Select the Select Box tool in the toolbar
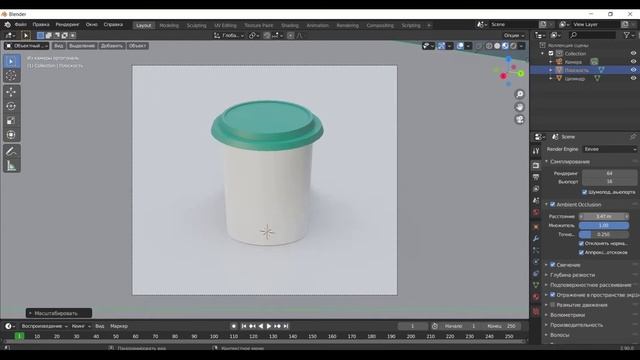 (11, 61)
